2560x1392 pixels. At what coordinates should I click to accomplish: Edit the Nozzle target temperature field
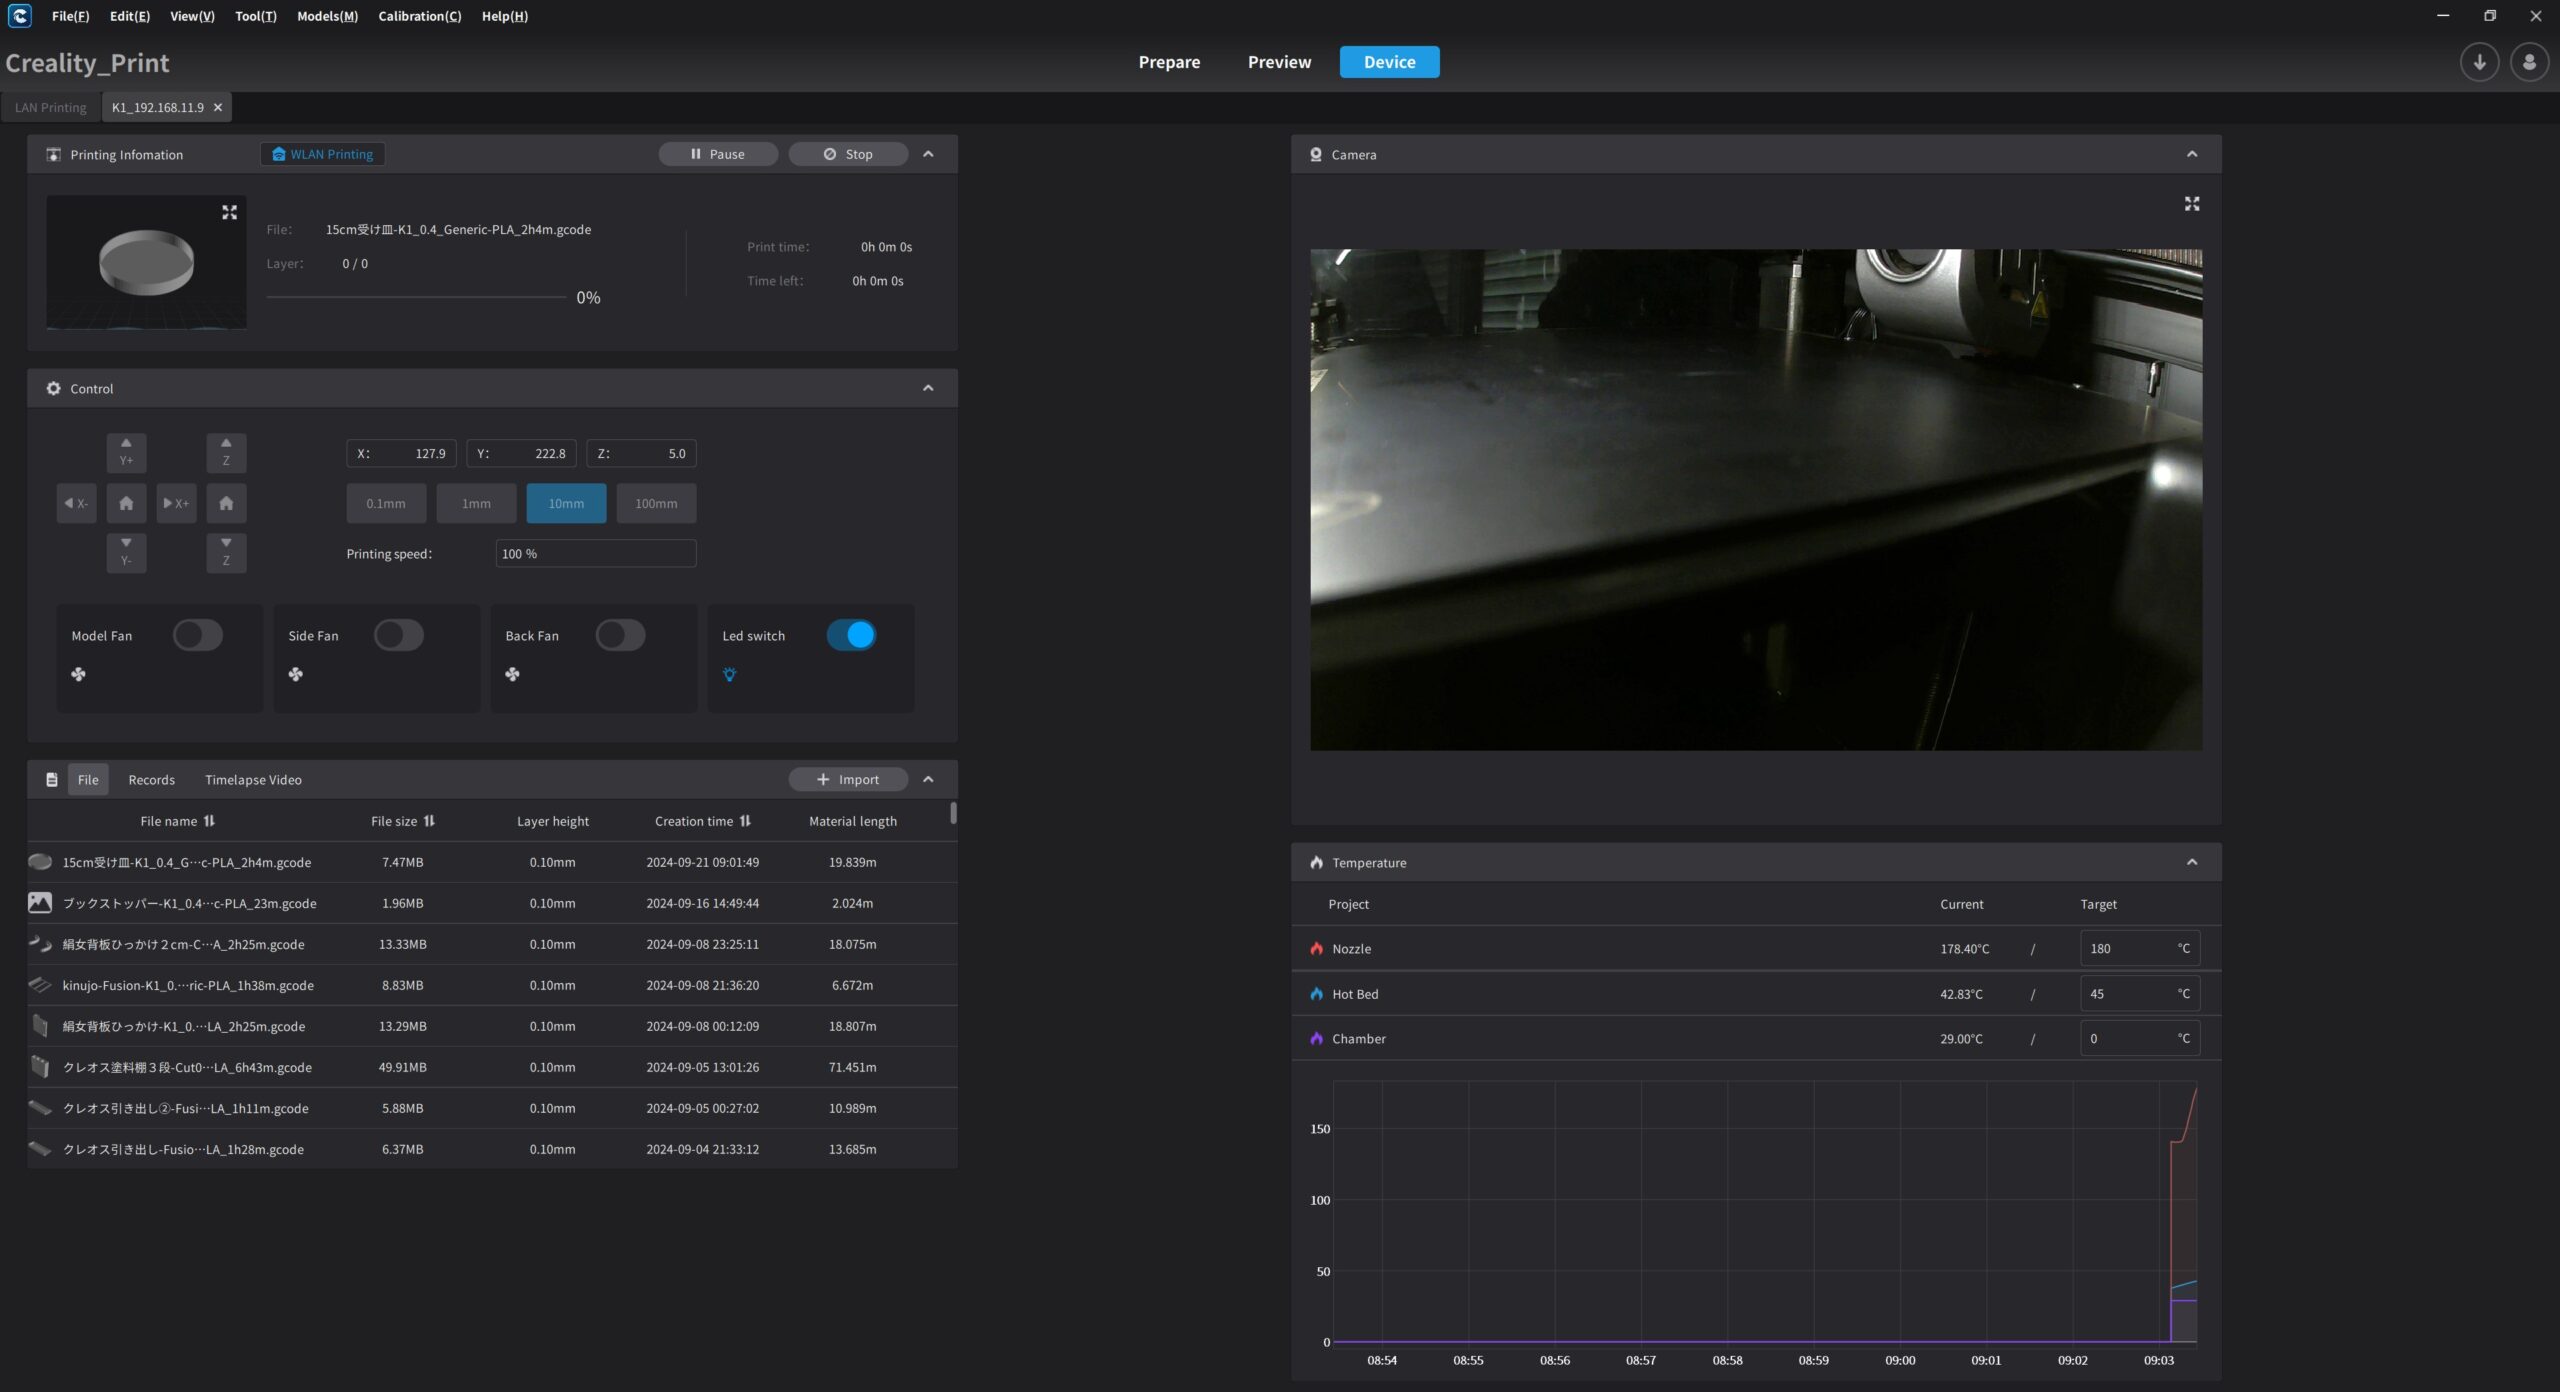2139,948
